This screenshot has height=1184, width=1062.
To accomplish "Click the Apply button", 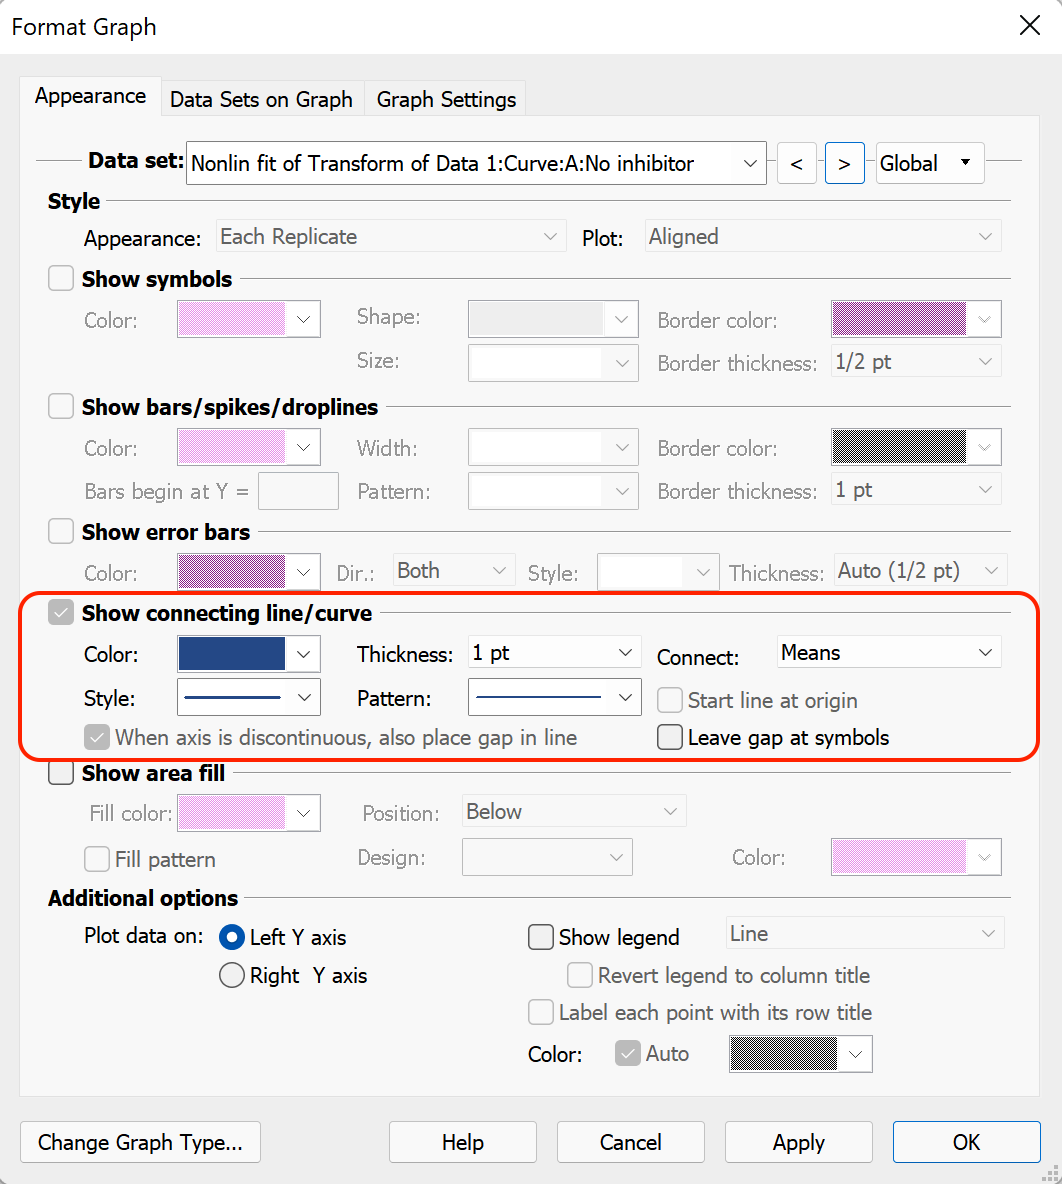I will (798, 1142).
